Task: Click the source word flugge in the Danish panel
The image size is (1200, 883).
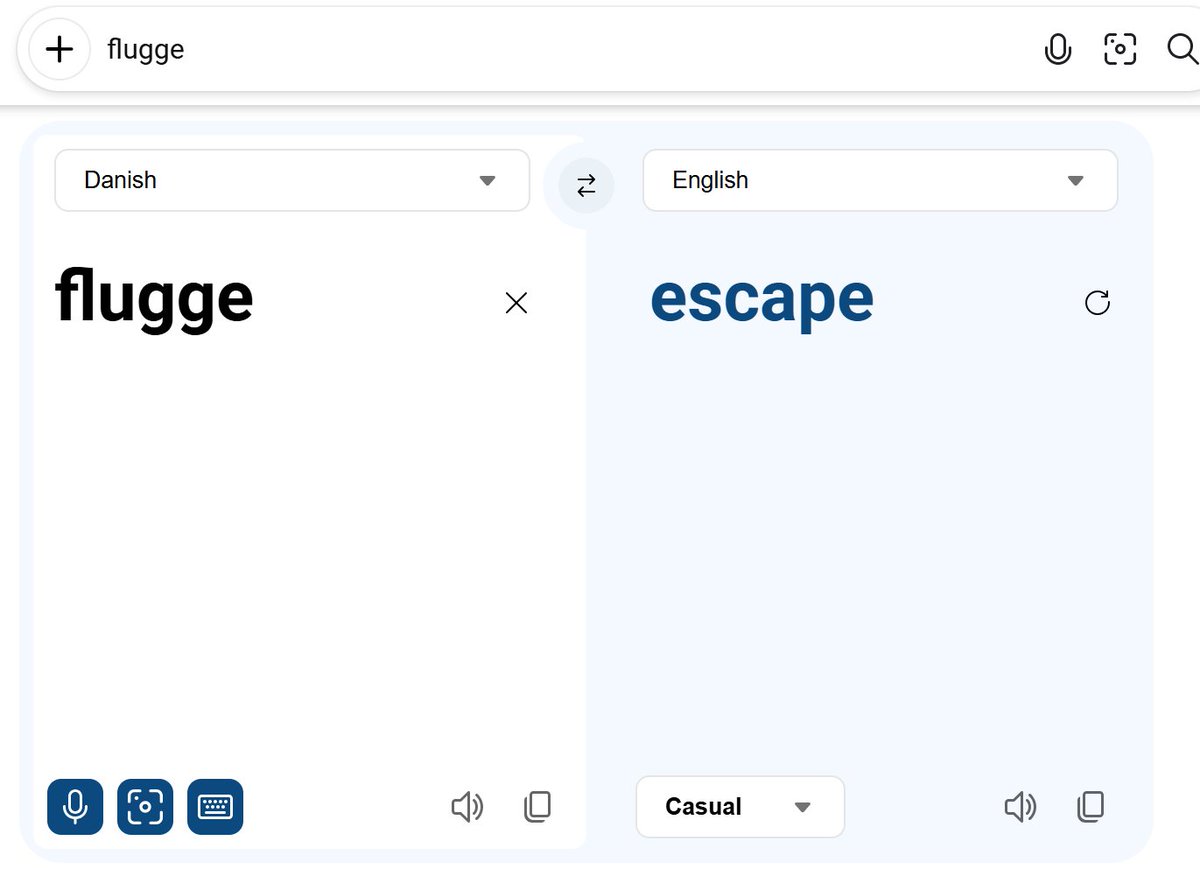Action: tap(154, 300)
